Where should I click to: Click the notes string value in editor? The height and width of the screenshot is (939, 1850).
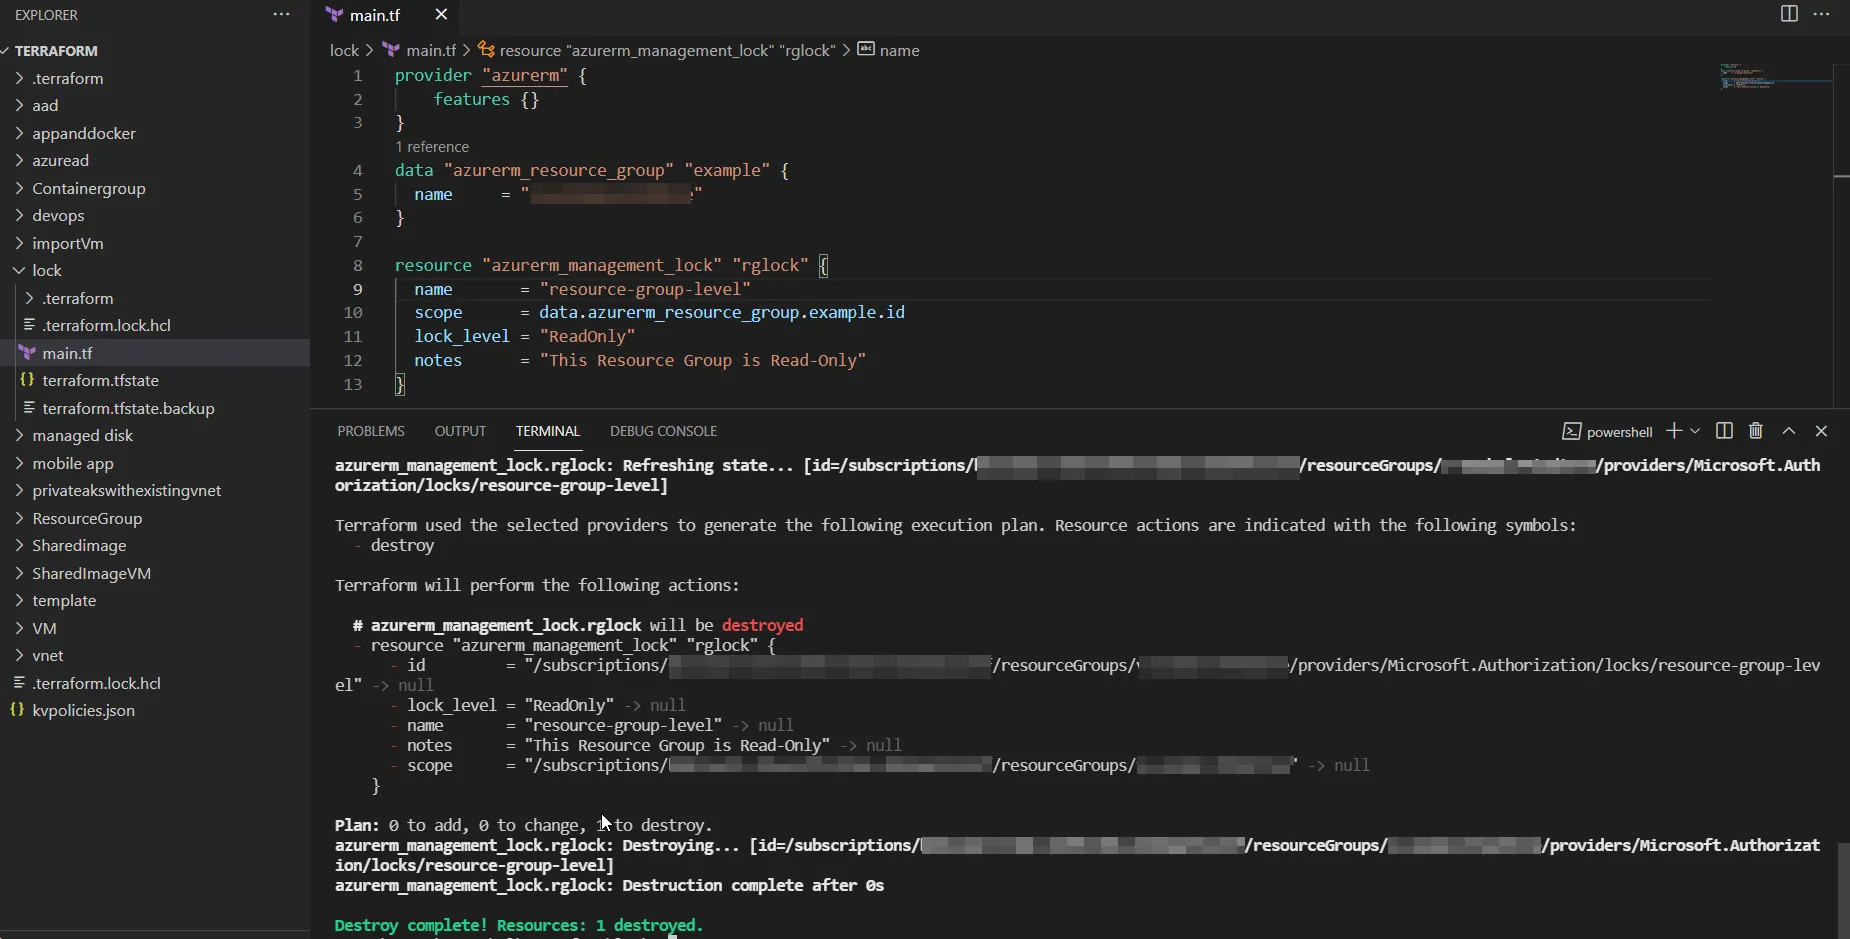702,360
